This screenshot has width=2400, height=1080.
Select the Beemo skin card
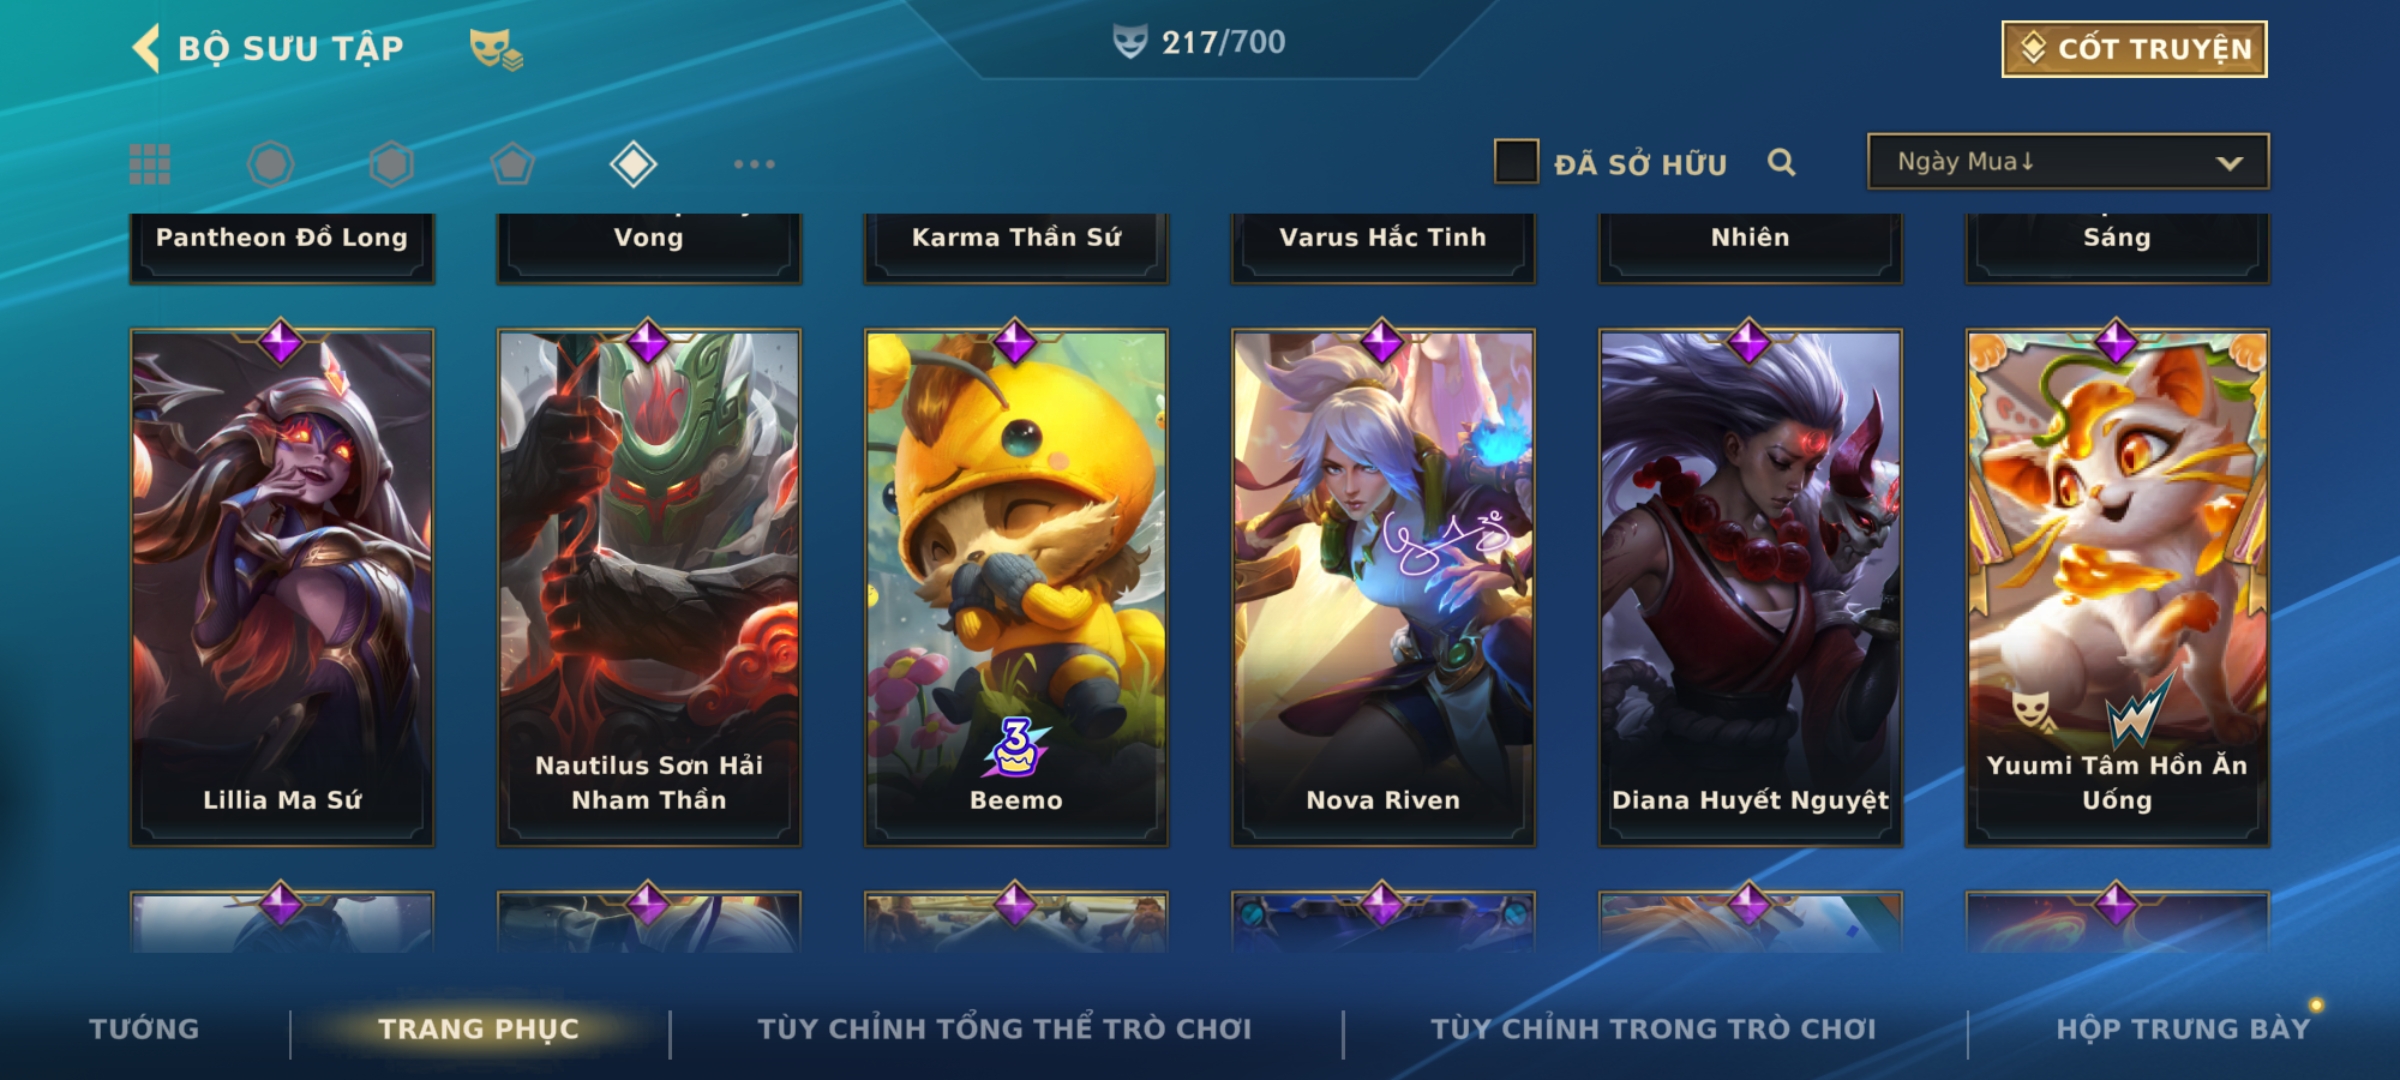coord(1016,588)
